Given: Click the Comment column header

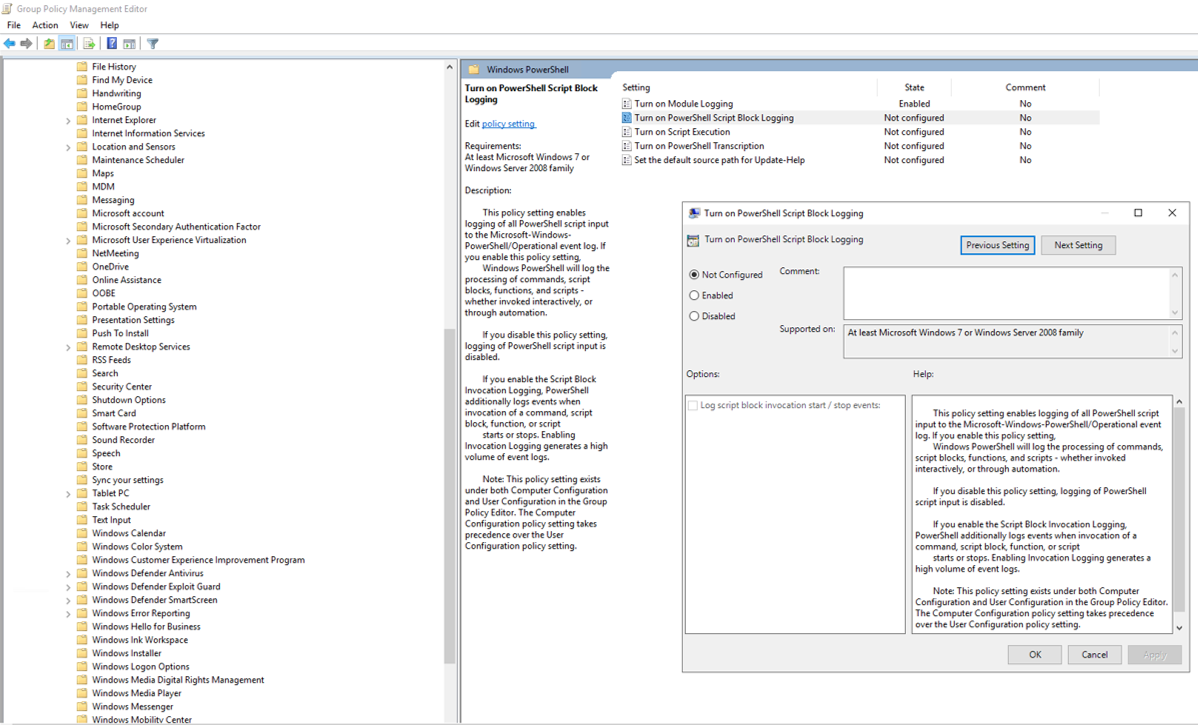Looking at the screenshot, I should 1025,88.
